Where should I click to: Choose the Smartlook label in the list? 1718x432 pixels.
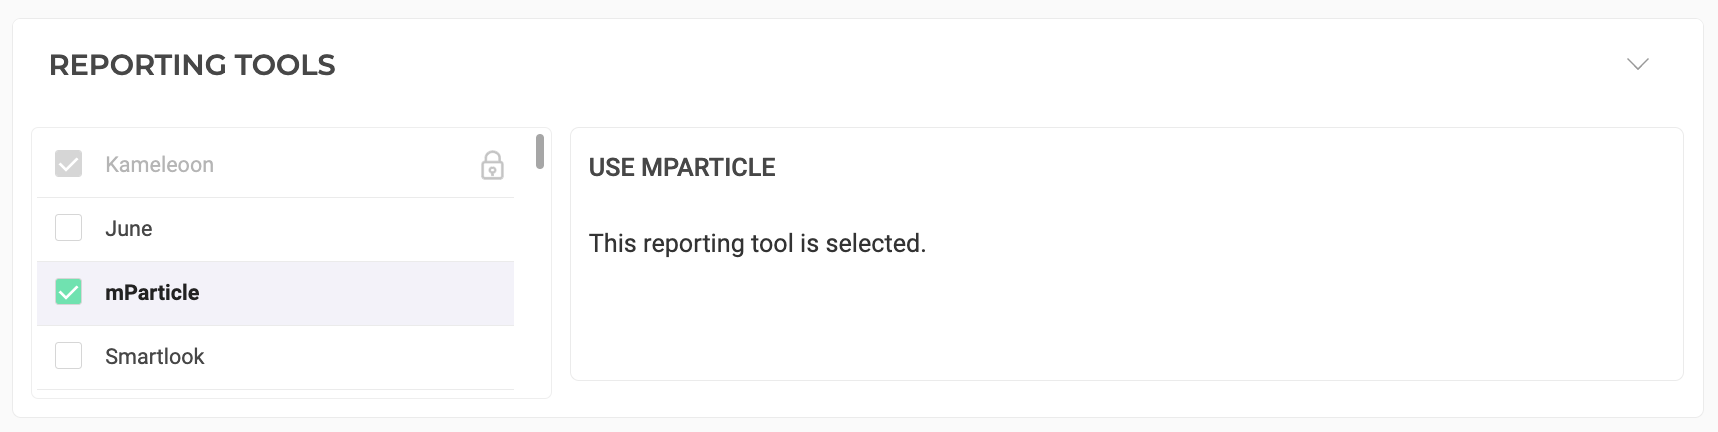[x=155, y=357]
